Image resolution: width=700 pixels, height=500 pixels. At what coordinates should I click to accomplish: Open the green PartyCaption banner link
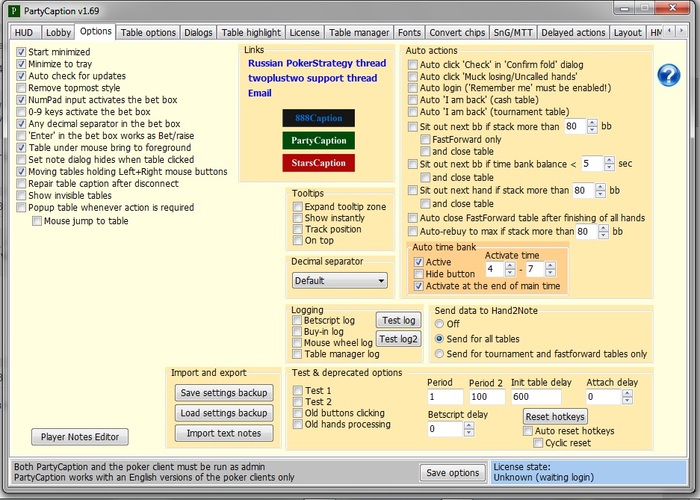(318, 141)
